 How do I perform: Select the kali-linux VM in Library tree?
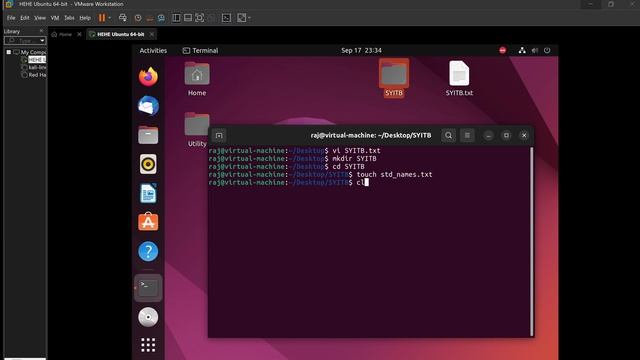(37, 67)
